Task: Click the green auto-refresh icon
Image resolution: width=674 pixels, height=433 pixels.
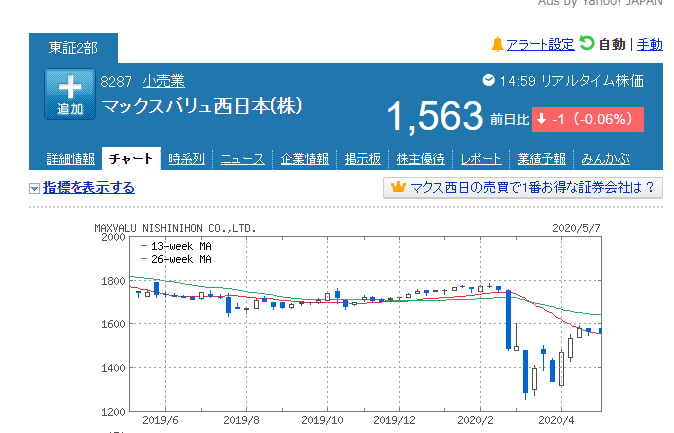Action: pyautogui.click(x=586, y=43)
